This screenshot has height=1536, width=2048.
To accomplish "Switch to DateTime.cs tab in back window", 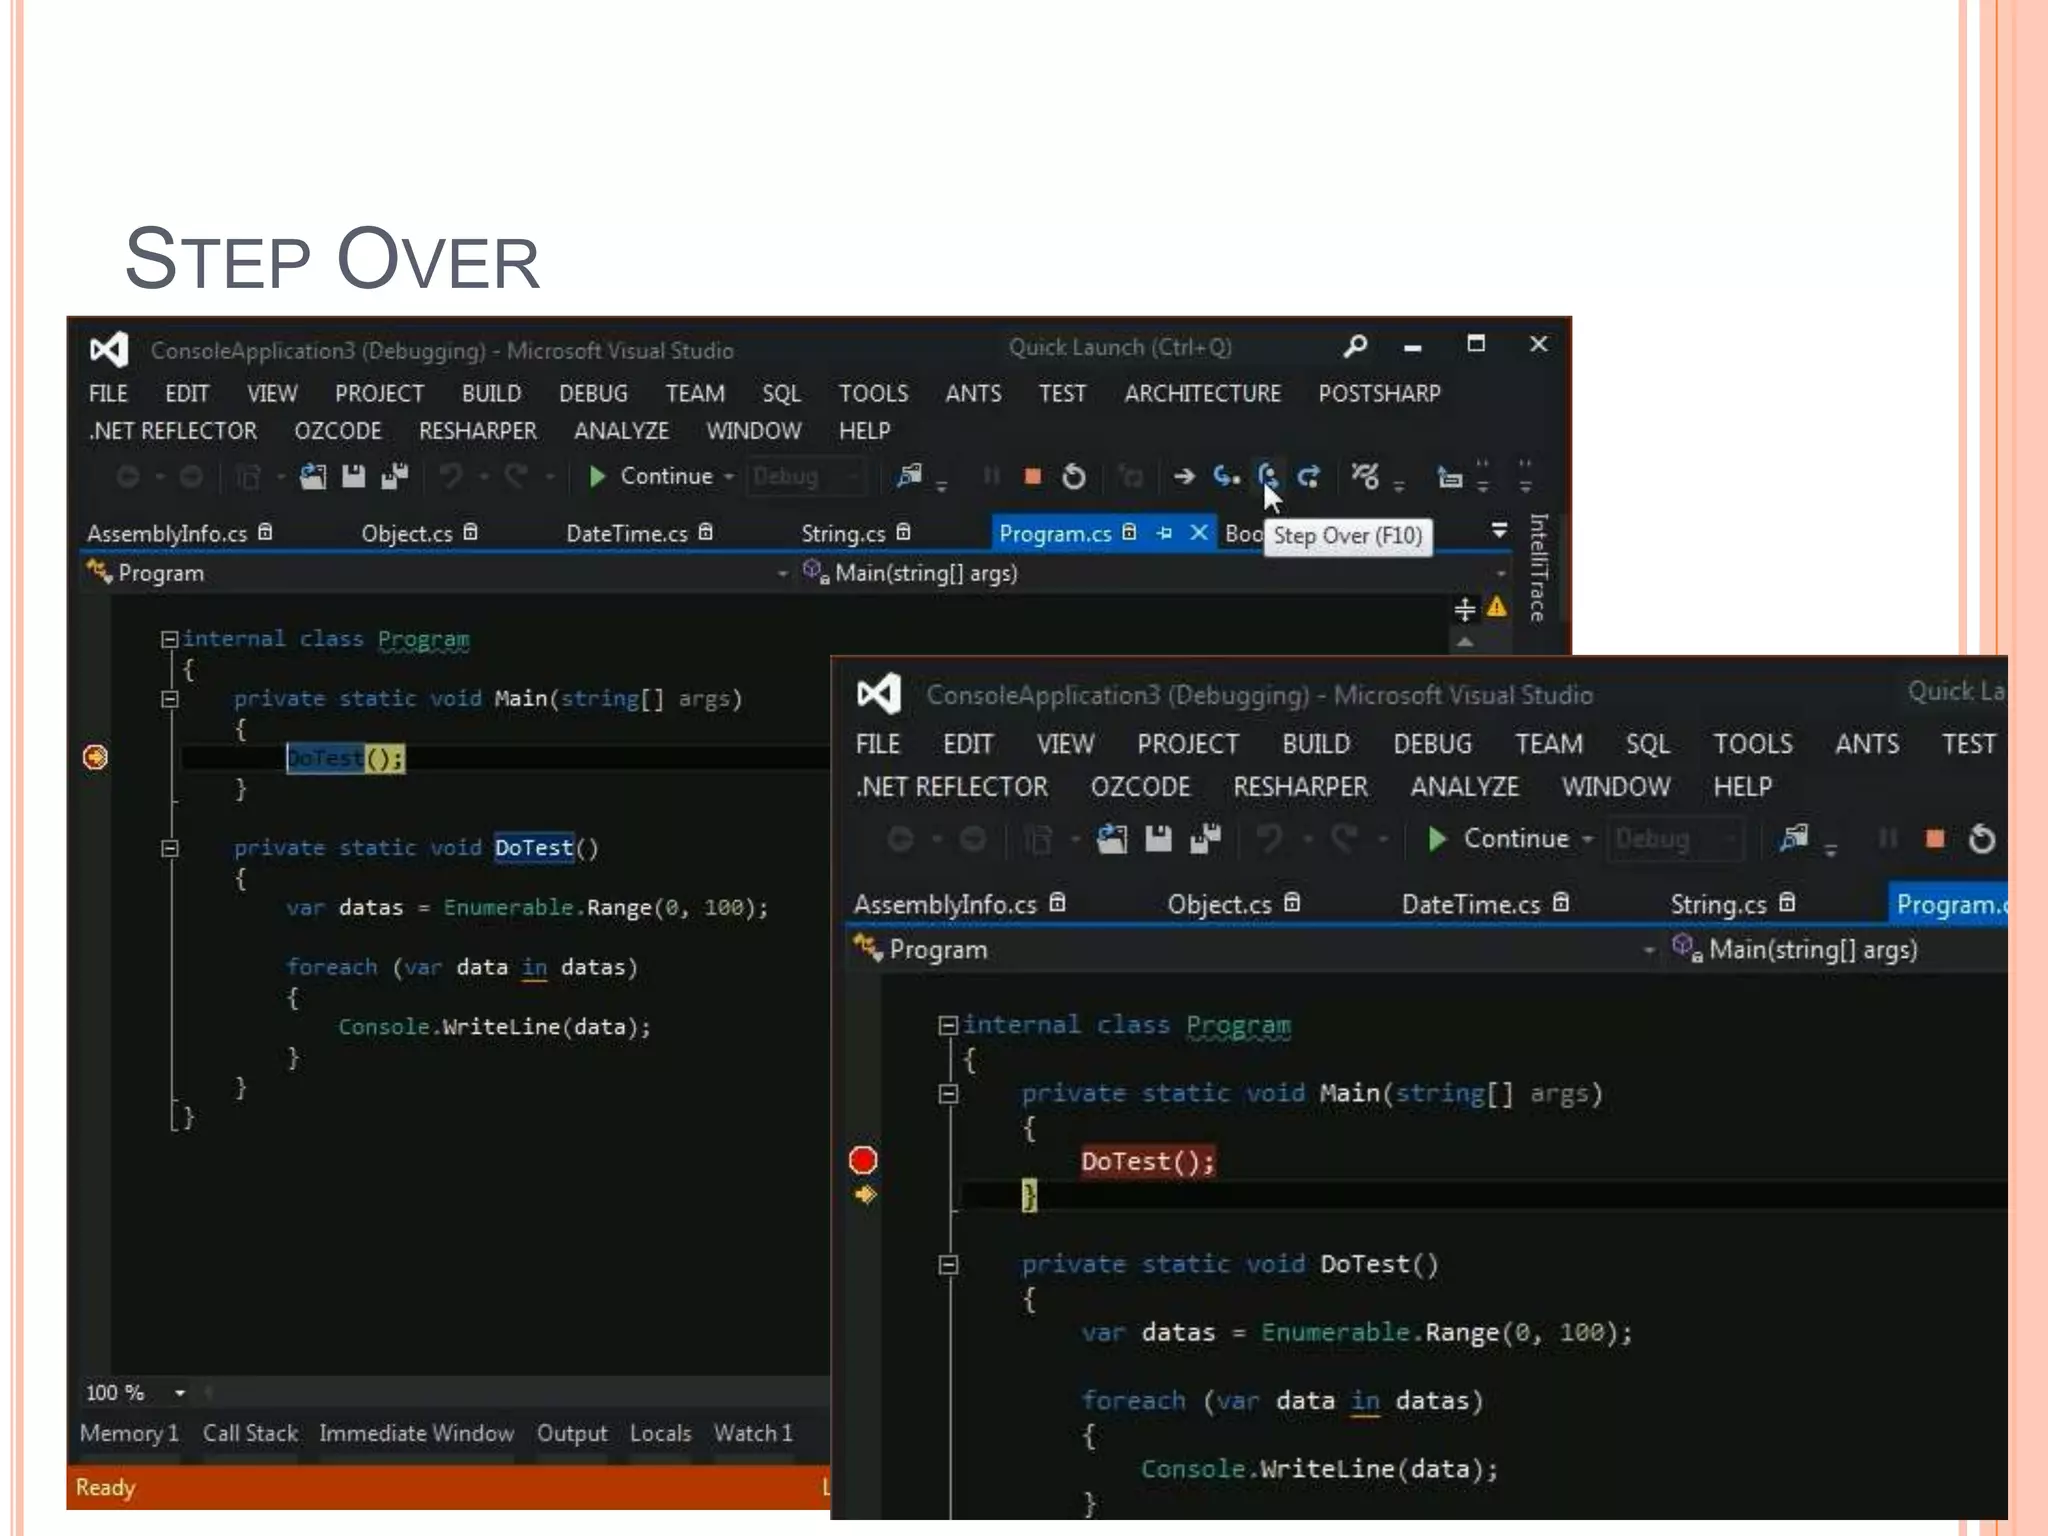I will [639, 533].
